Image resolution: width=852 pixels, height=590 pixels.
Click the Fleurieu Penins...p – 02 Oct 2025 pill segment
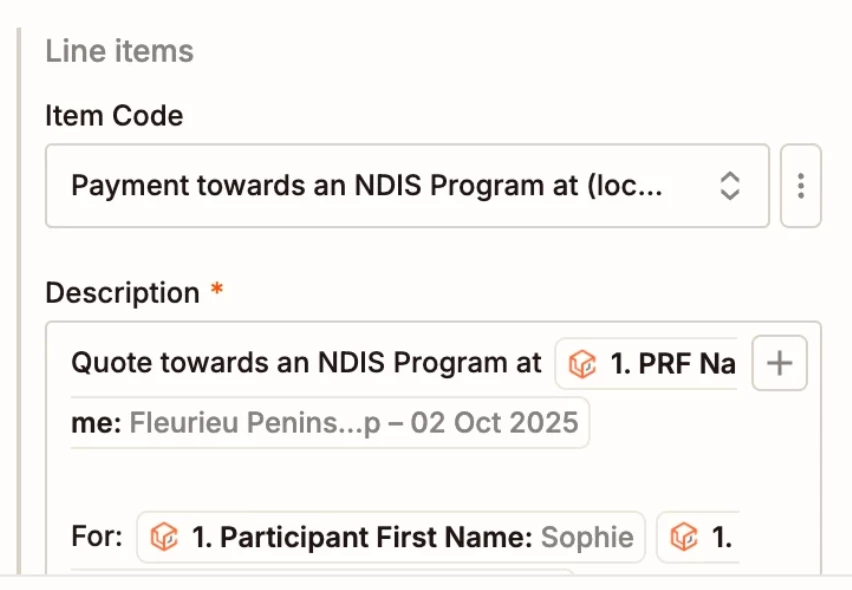[330, 423]
